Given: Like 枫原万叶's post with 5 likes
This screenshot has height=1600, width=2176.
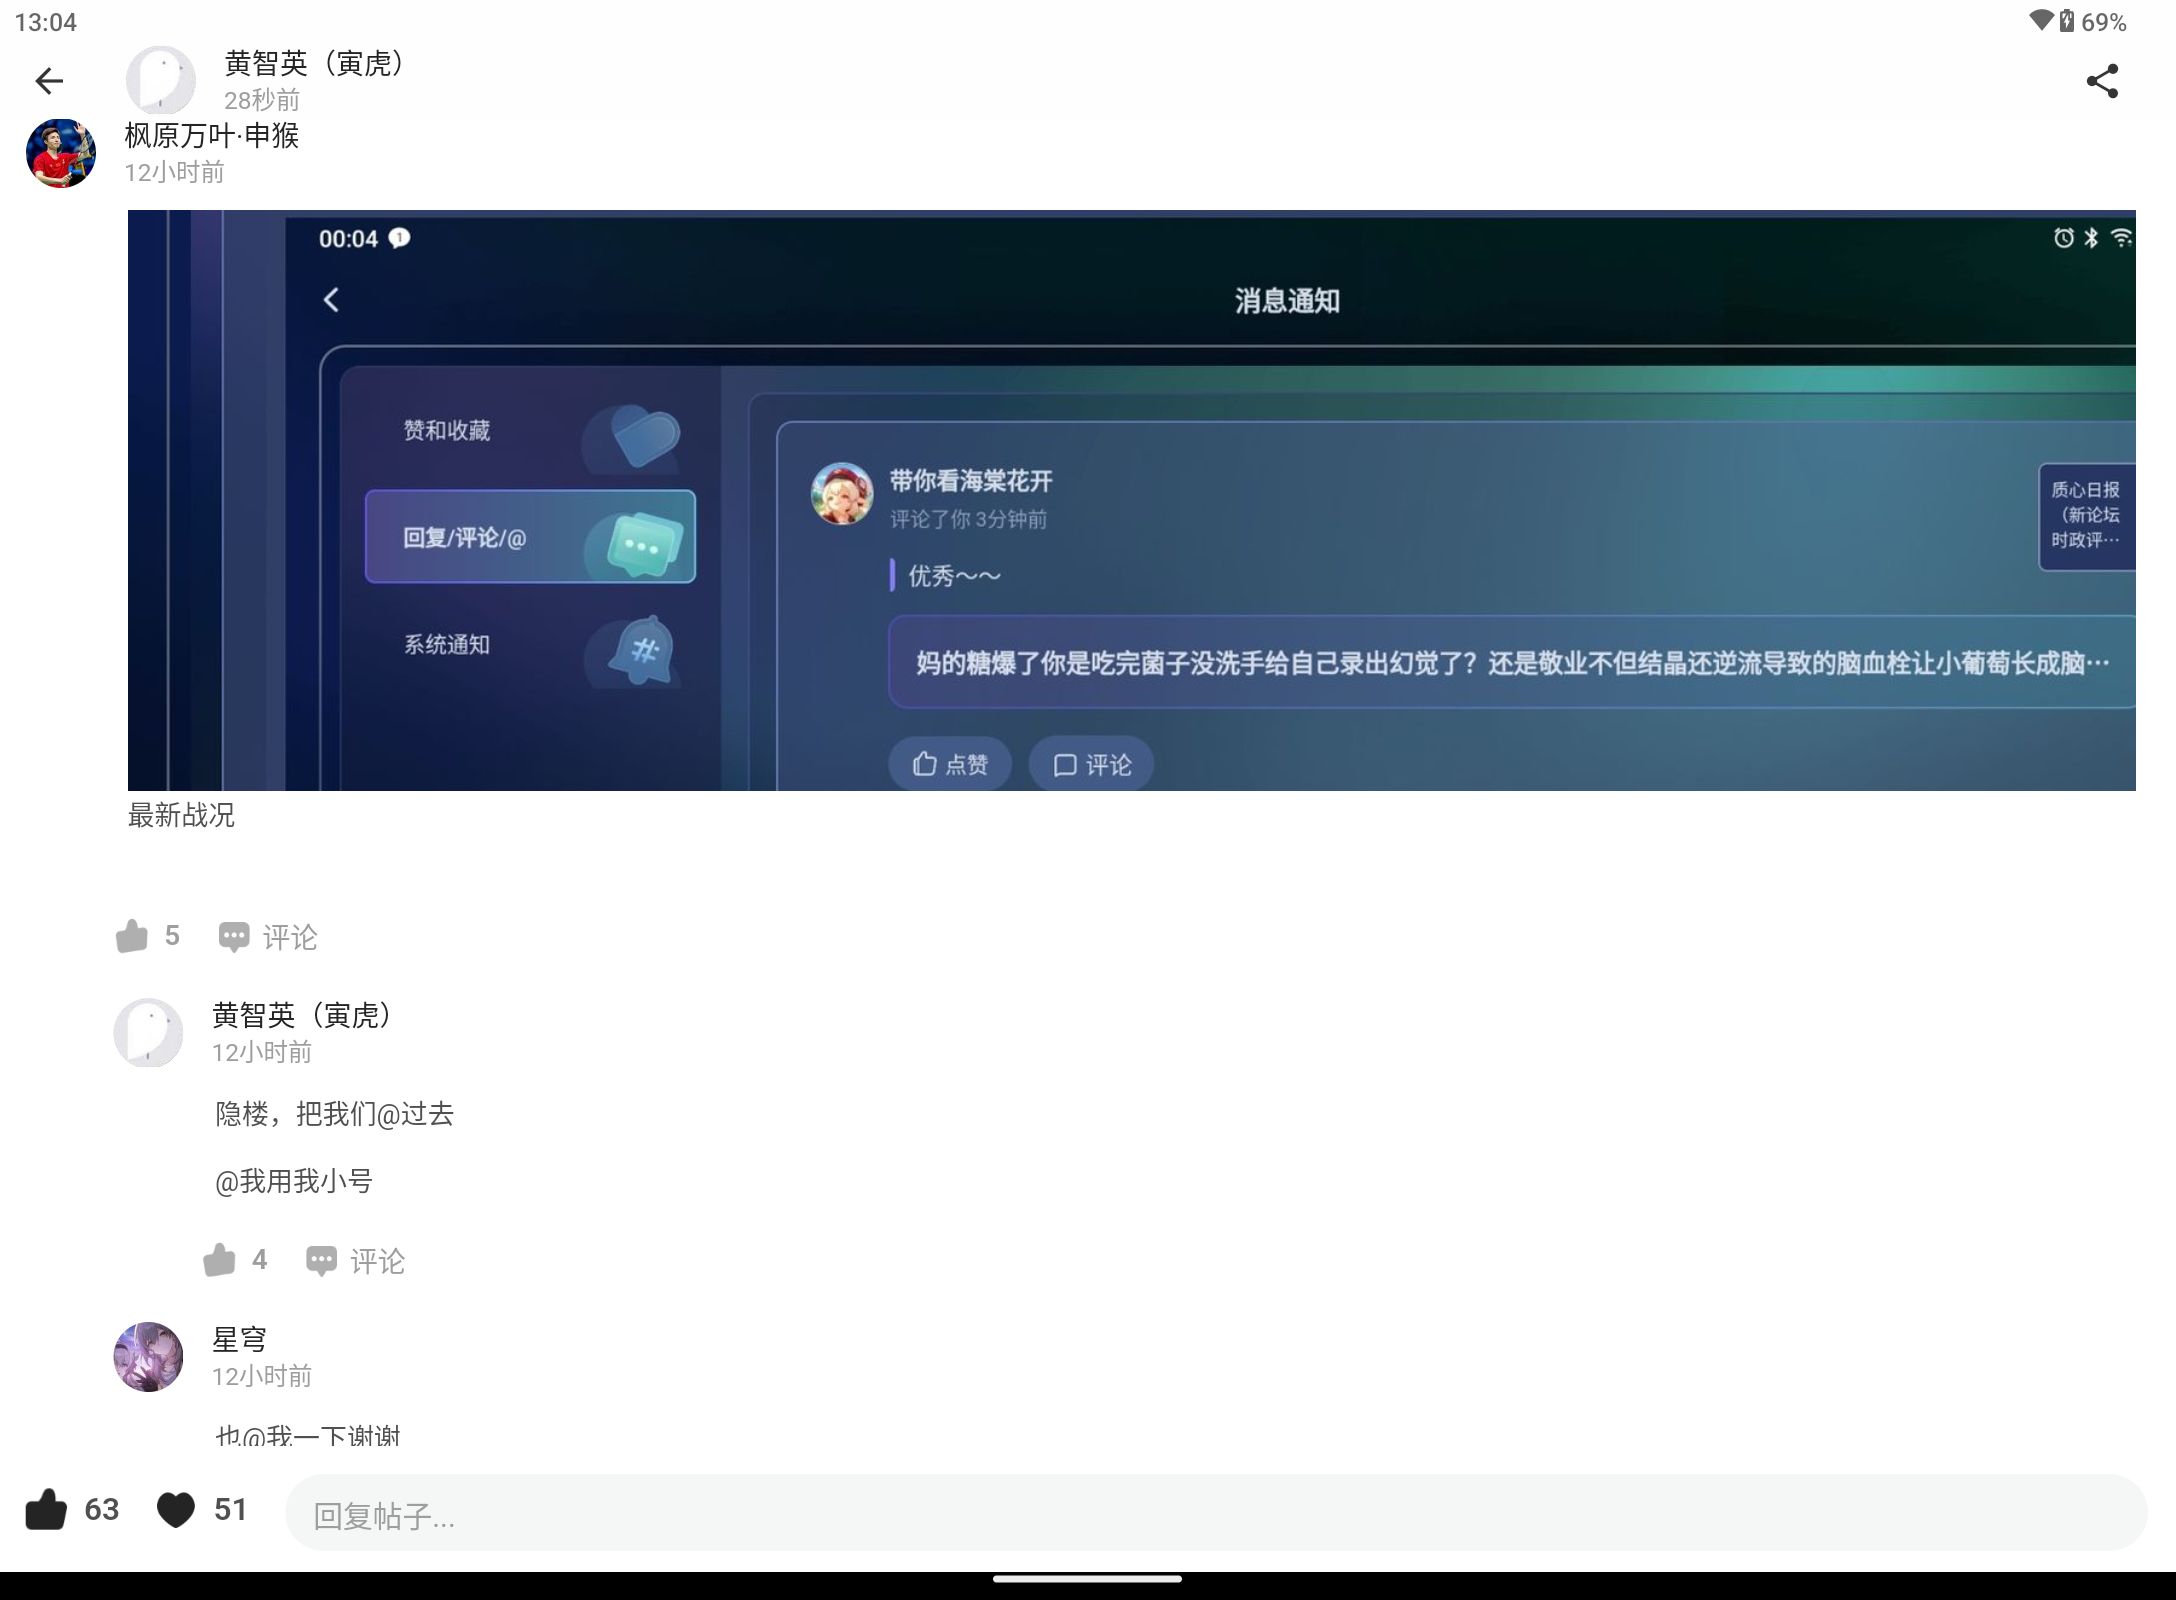Looking at the screenshot, I should click(132, 937).
